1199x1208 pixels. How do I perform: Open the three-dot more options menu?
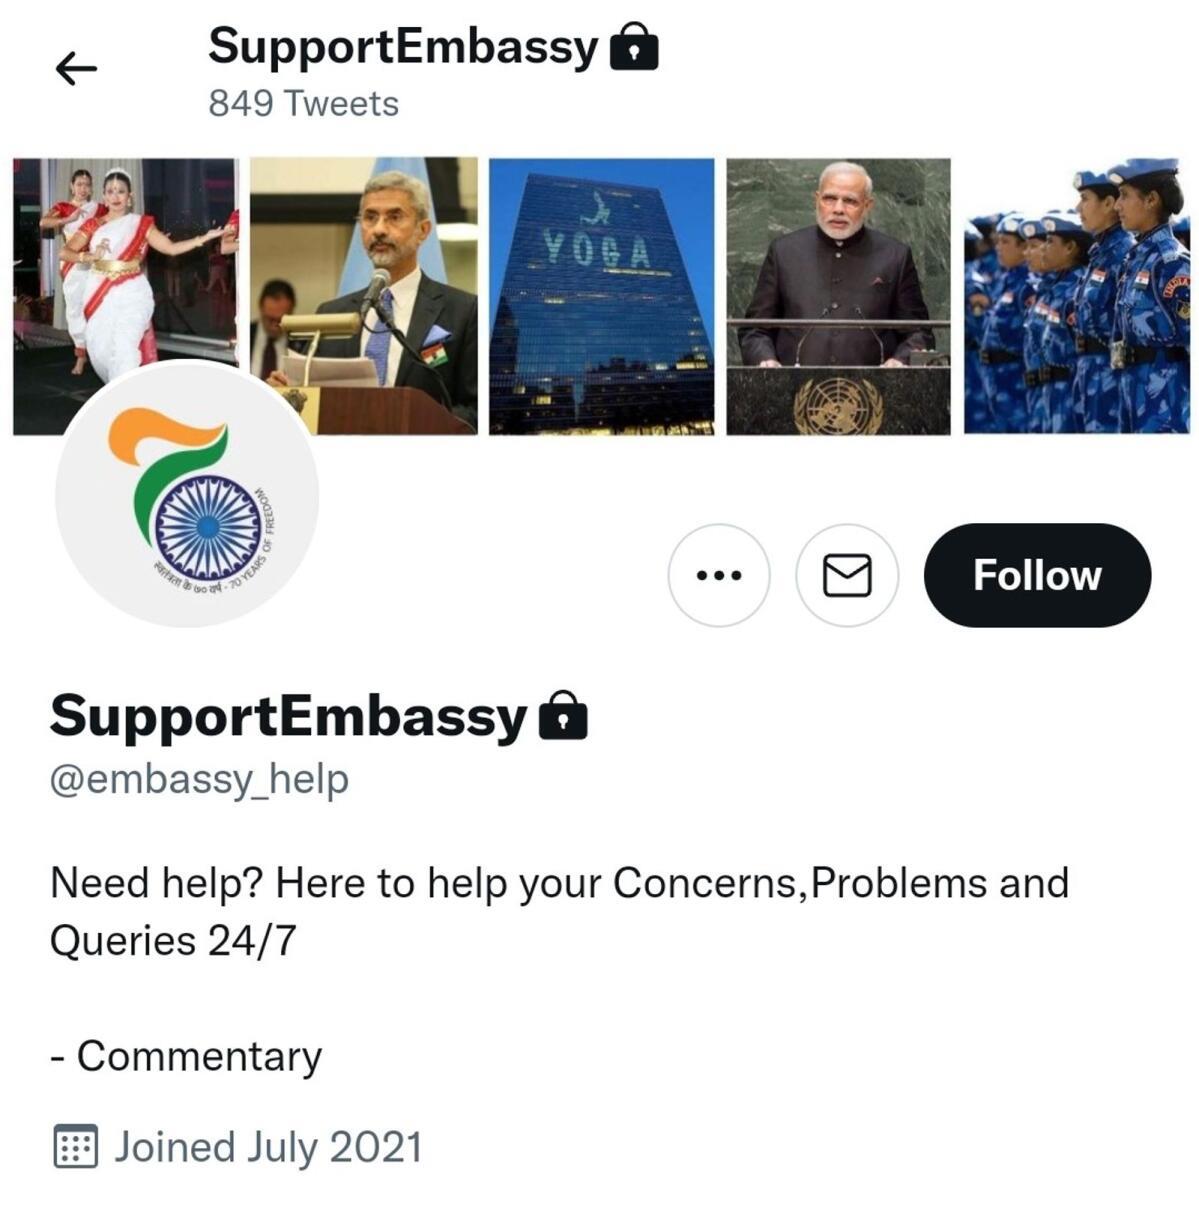(719, 575)
